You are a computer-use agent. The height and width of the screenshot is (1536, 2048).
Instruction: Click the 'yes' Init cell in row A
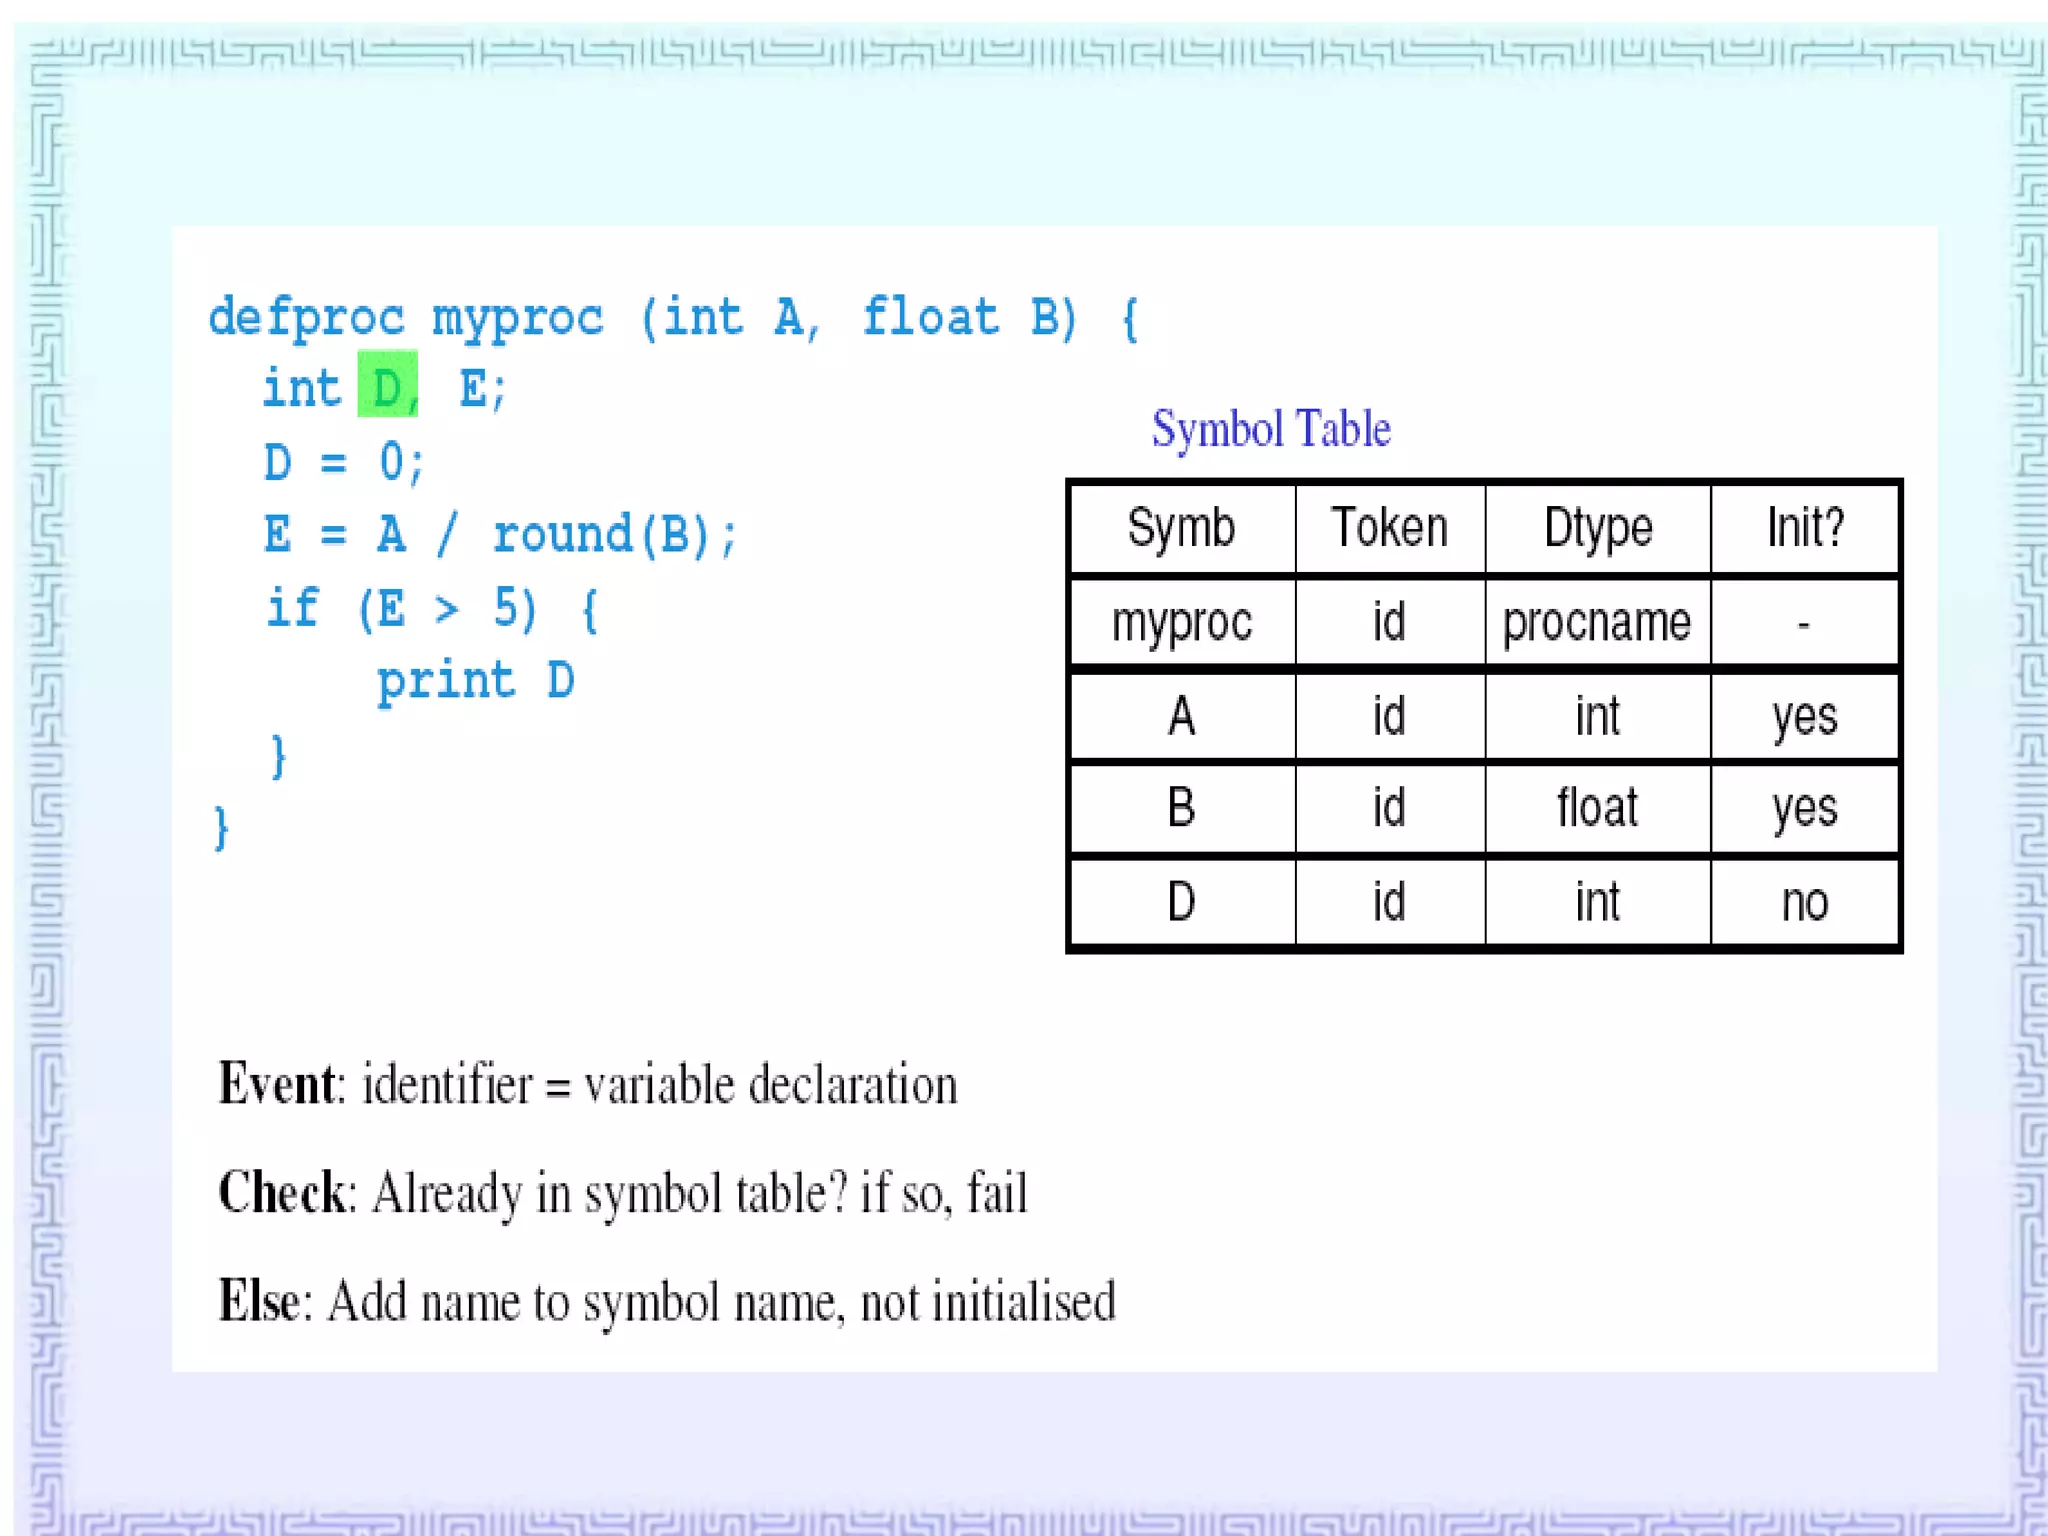tap(1805, 716)
